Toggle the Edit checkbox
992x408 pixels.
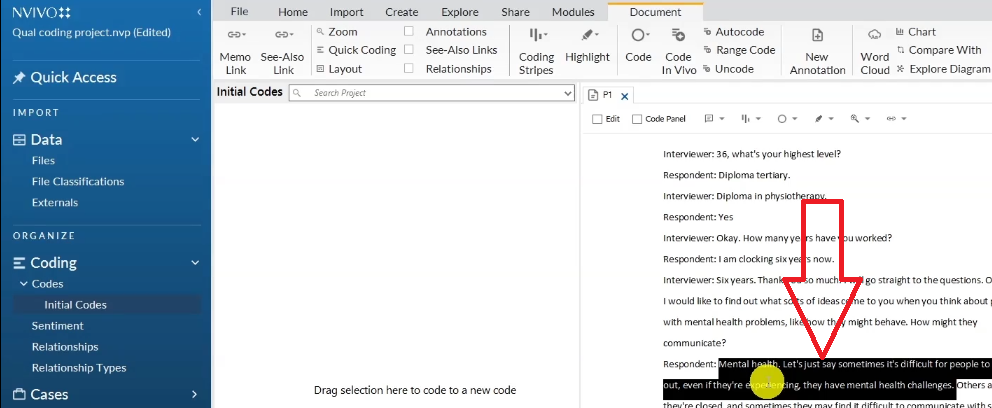tap(597, 119)
